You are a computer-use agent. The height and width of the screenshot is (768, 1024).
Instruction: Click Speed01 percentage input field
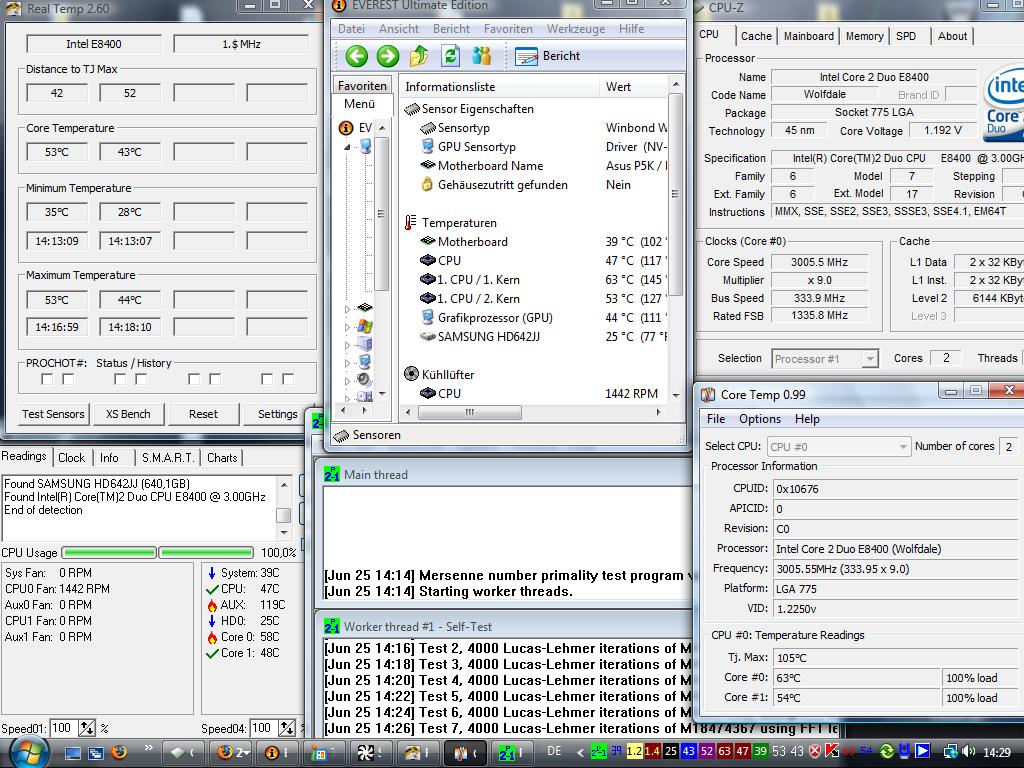[63, 728]
